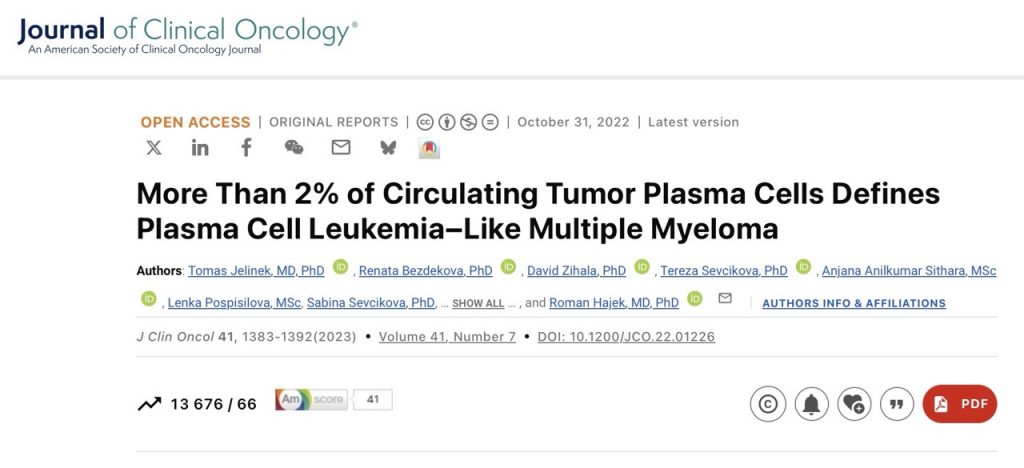Share article on LinkedIn

(x=200, y=148)
